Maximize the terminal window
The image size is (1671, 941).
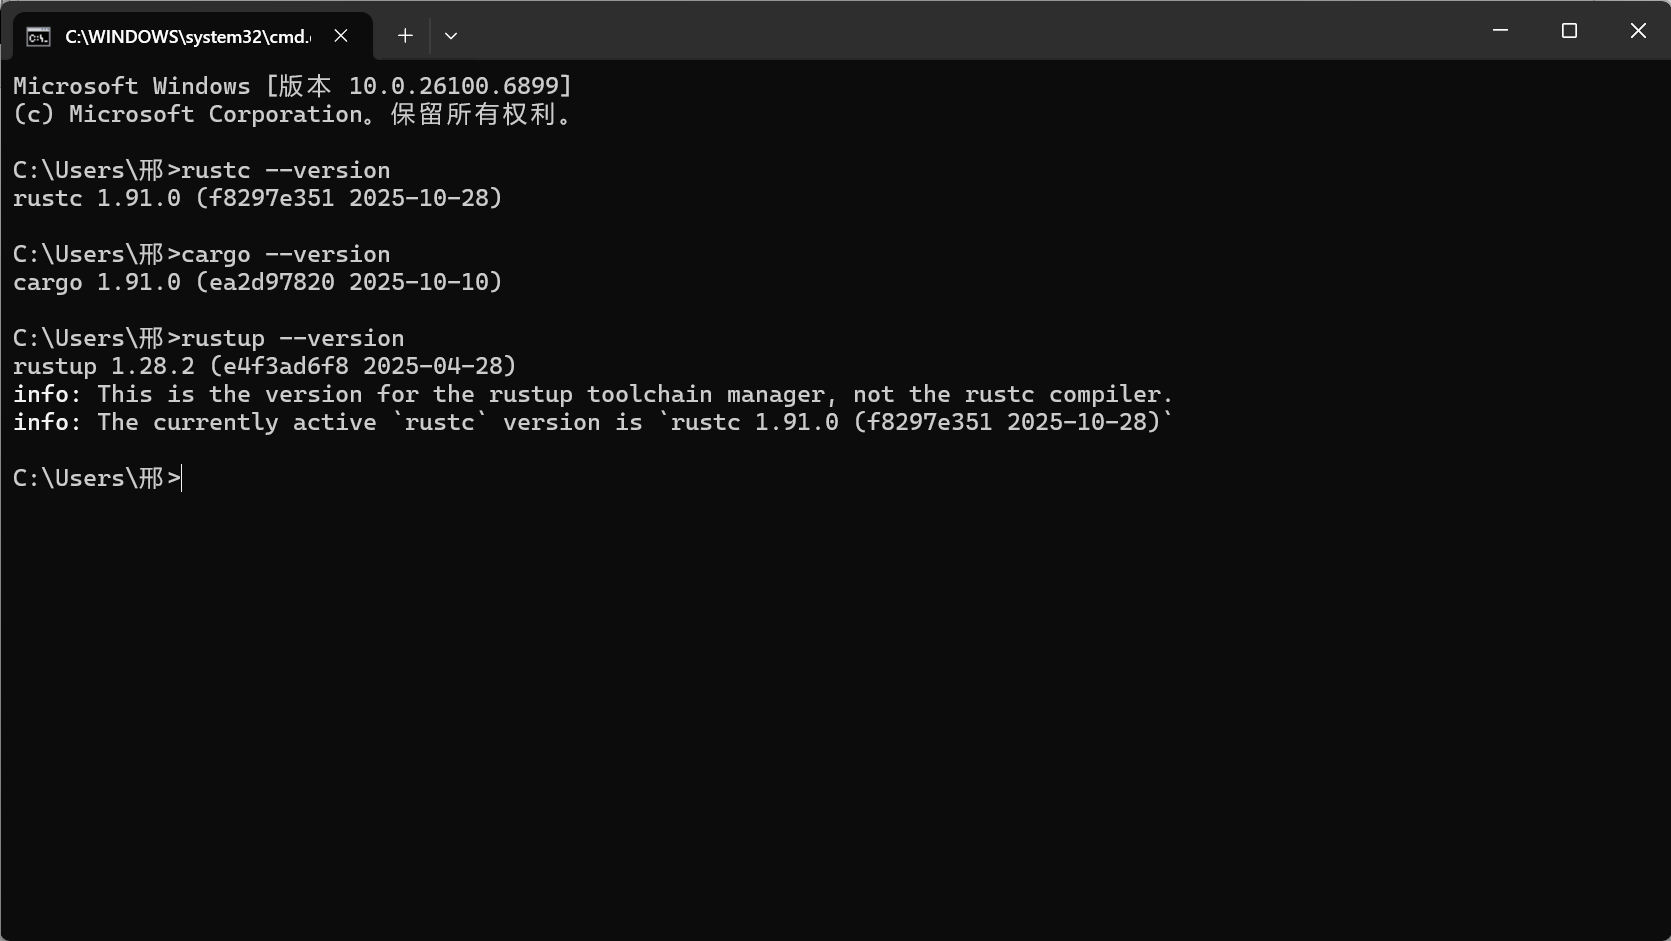point(1569,31)
